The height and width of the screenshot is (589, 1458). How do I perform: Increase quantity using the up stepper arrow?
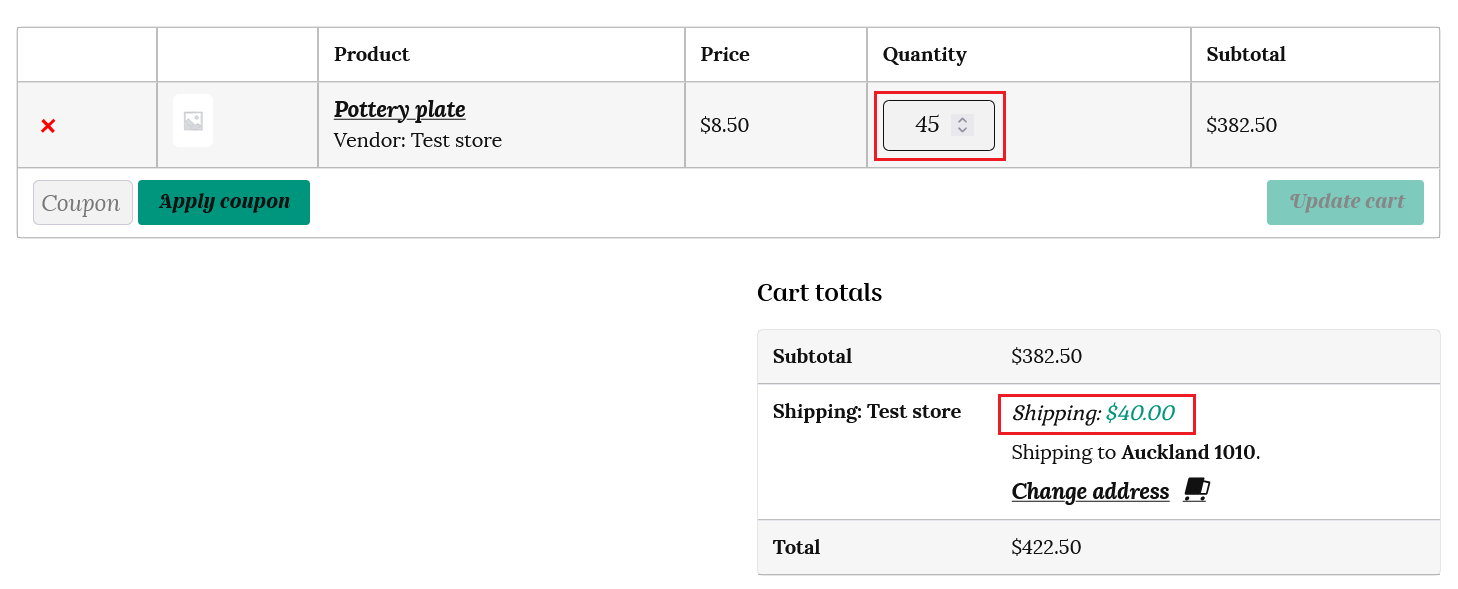point(962,120)
